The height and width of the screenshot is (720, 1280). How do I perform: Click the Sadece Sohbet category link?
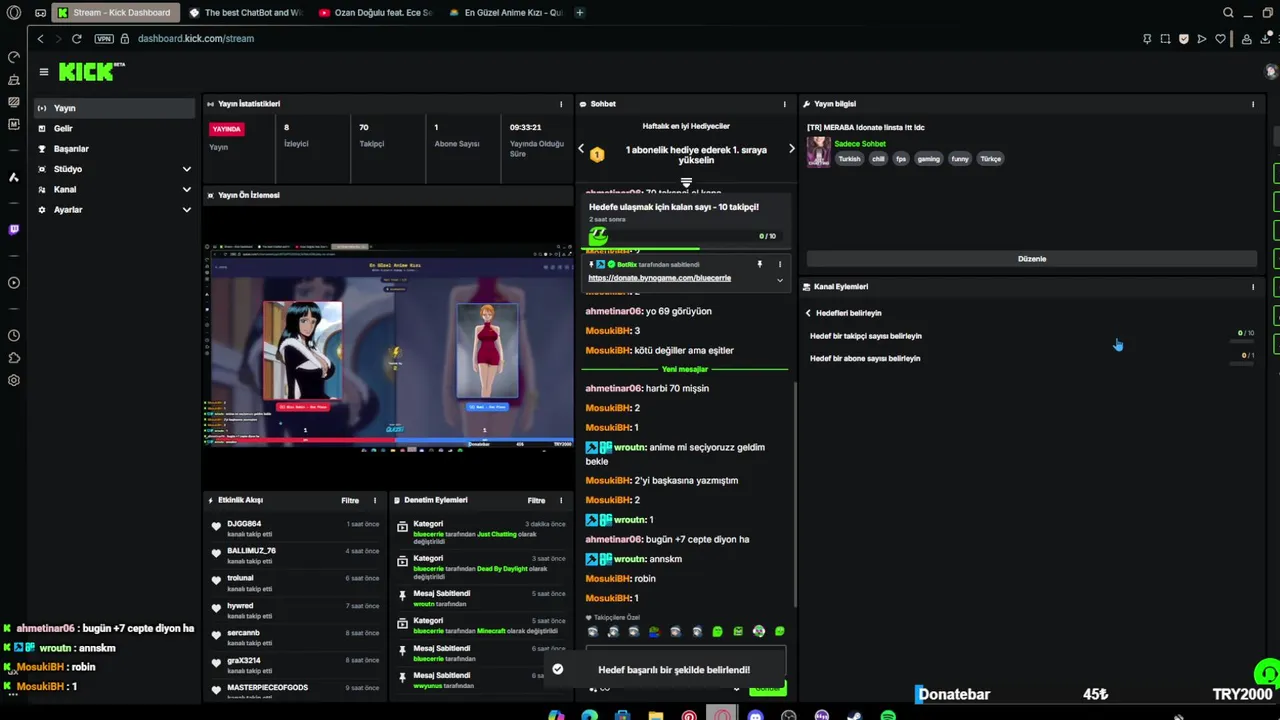[859, 144]
